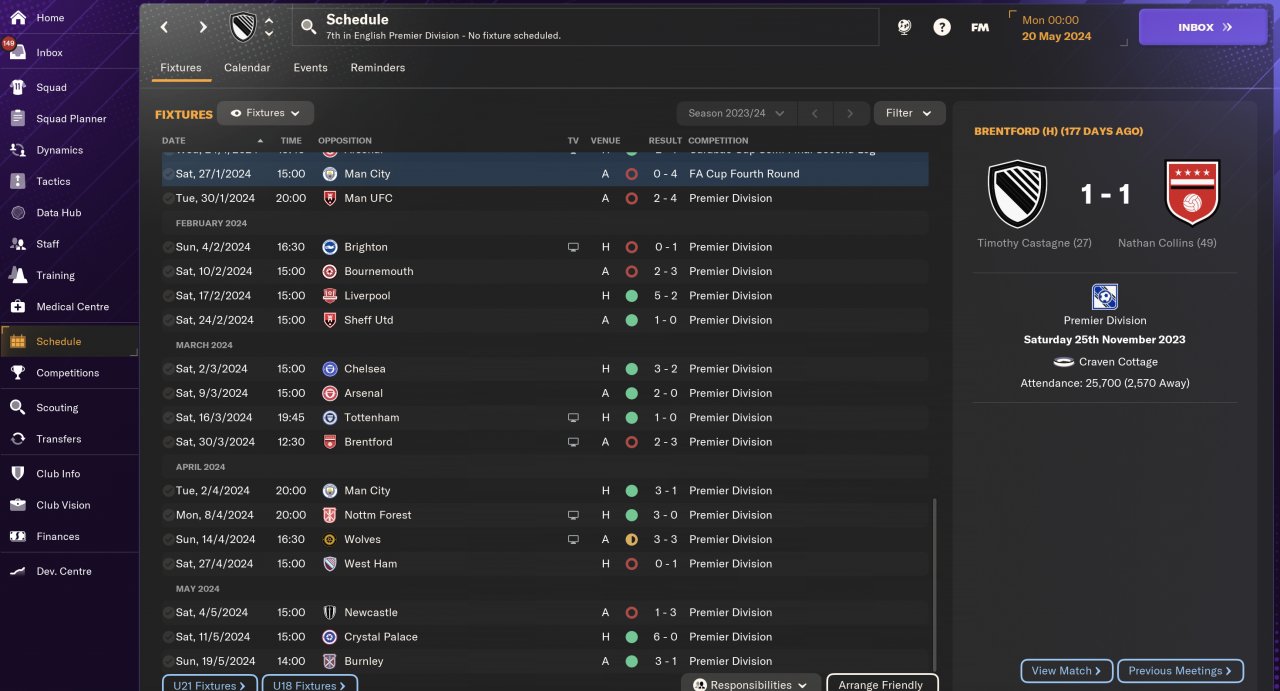Switch to the Reminders tab

coord(378,68)
